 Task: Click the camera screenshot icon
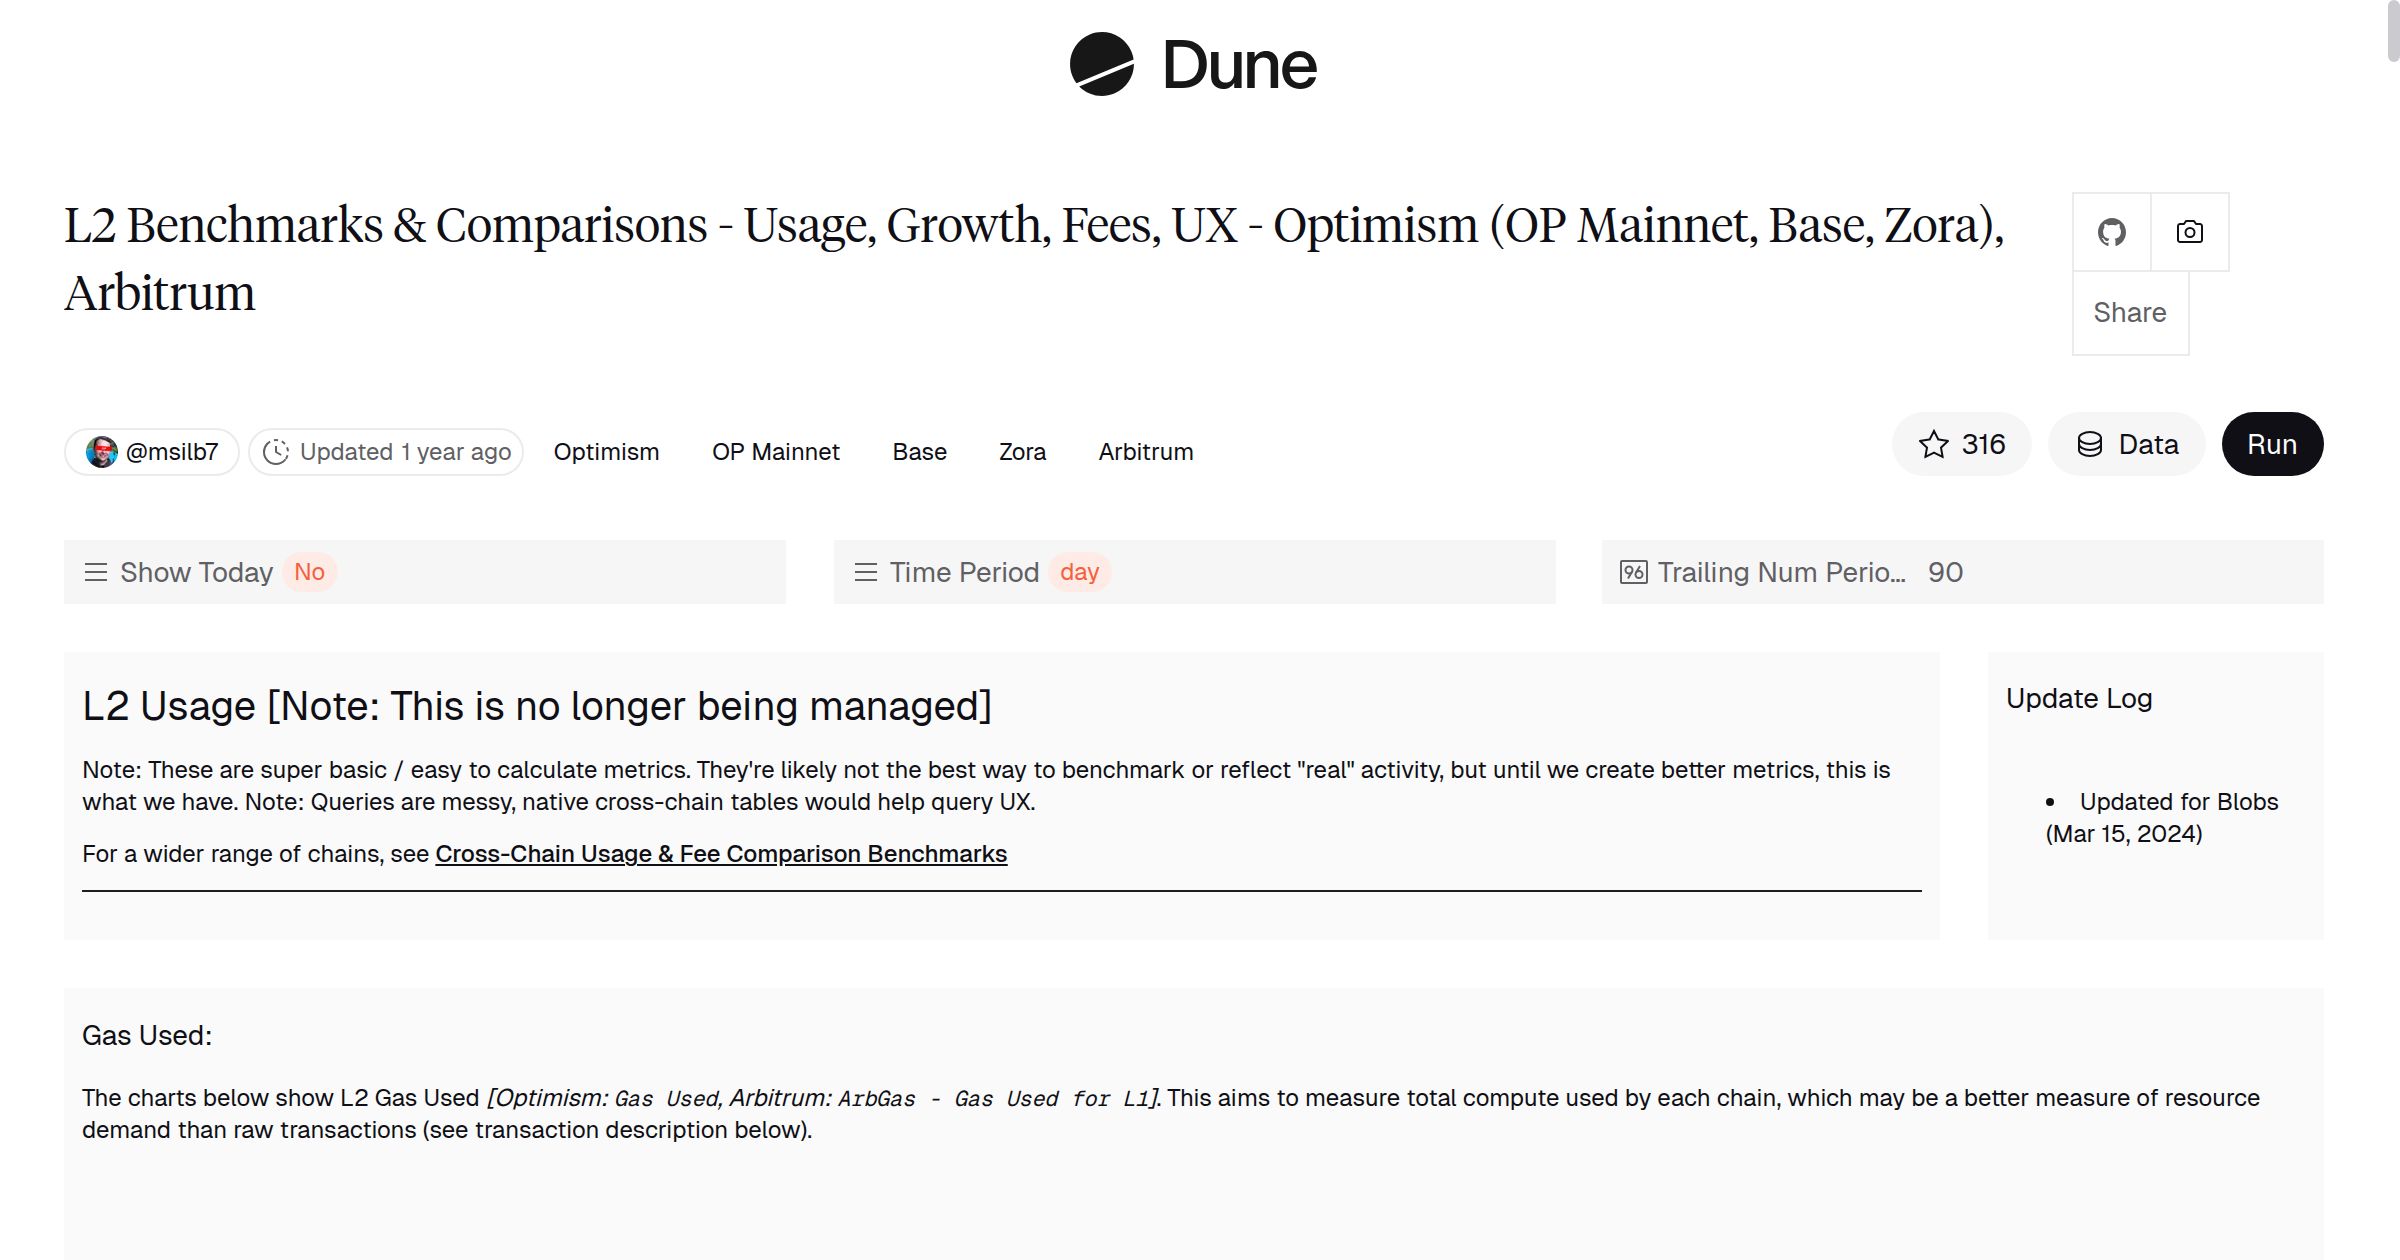coord(2189,231)
